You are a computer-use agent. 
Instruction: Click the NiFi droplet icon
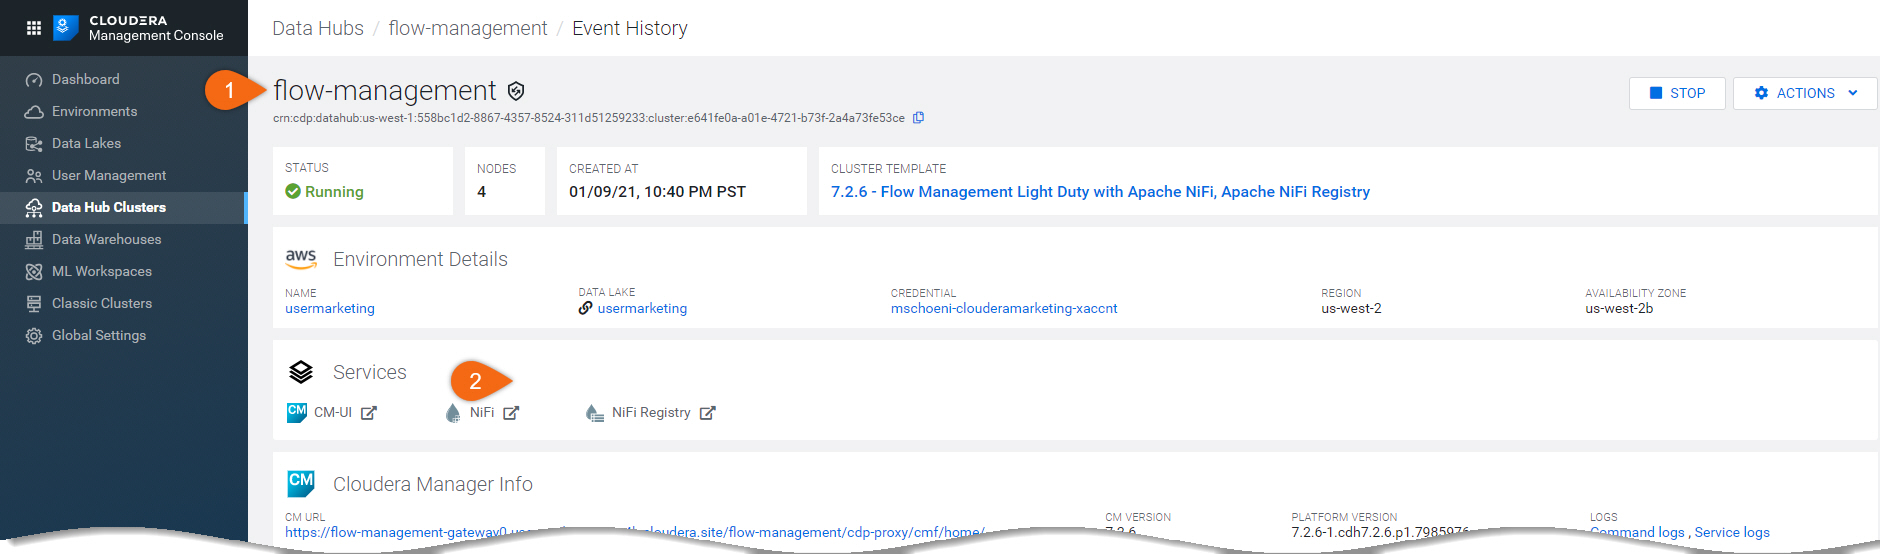[453, 413]
